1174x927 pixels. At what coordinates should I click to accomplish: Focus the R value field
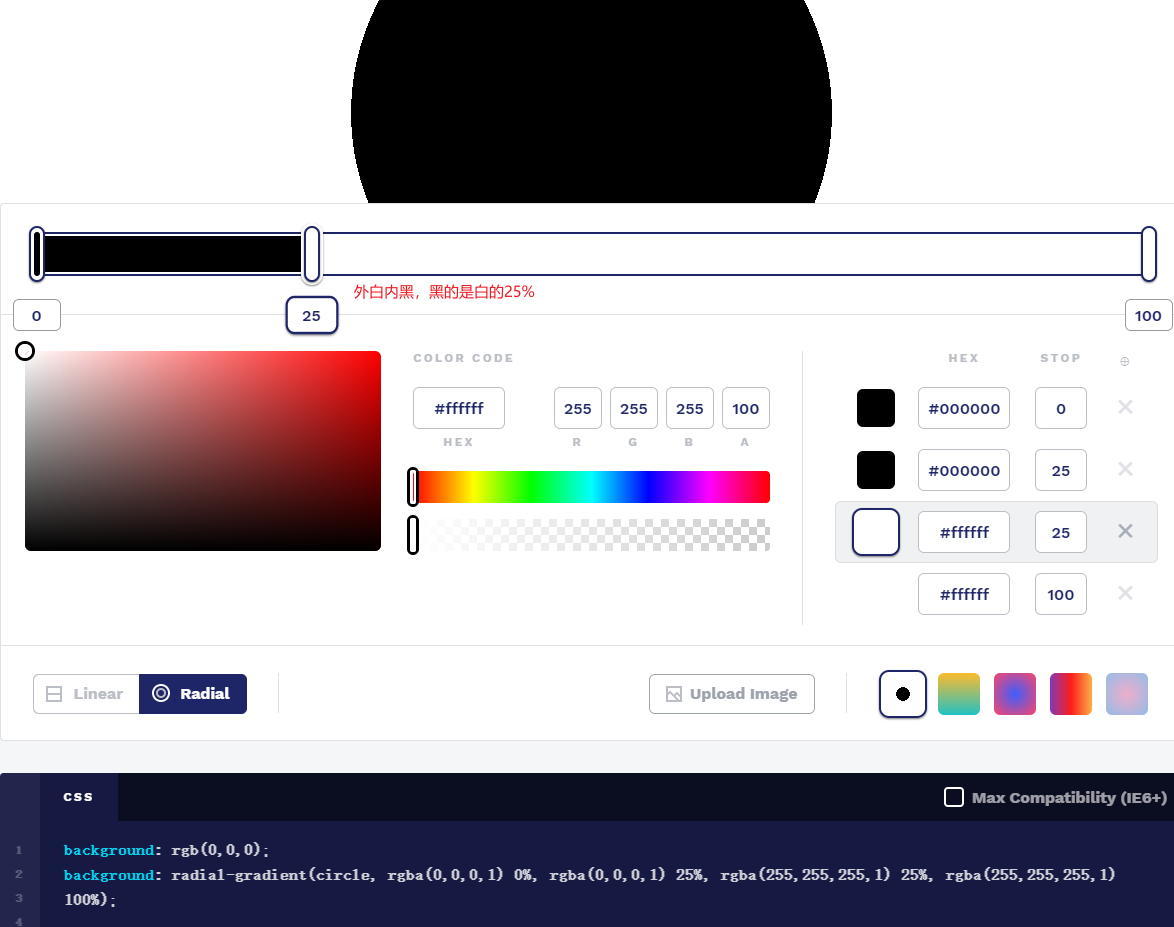577,408
